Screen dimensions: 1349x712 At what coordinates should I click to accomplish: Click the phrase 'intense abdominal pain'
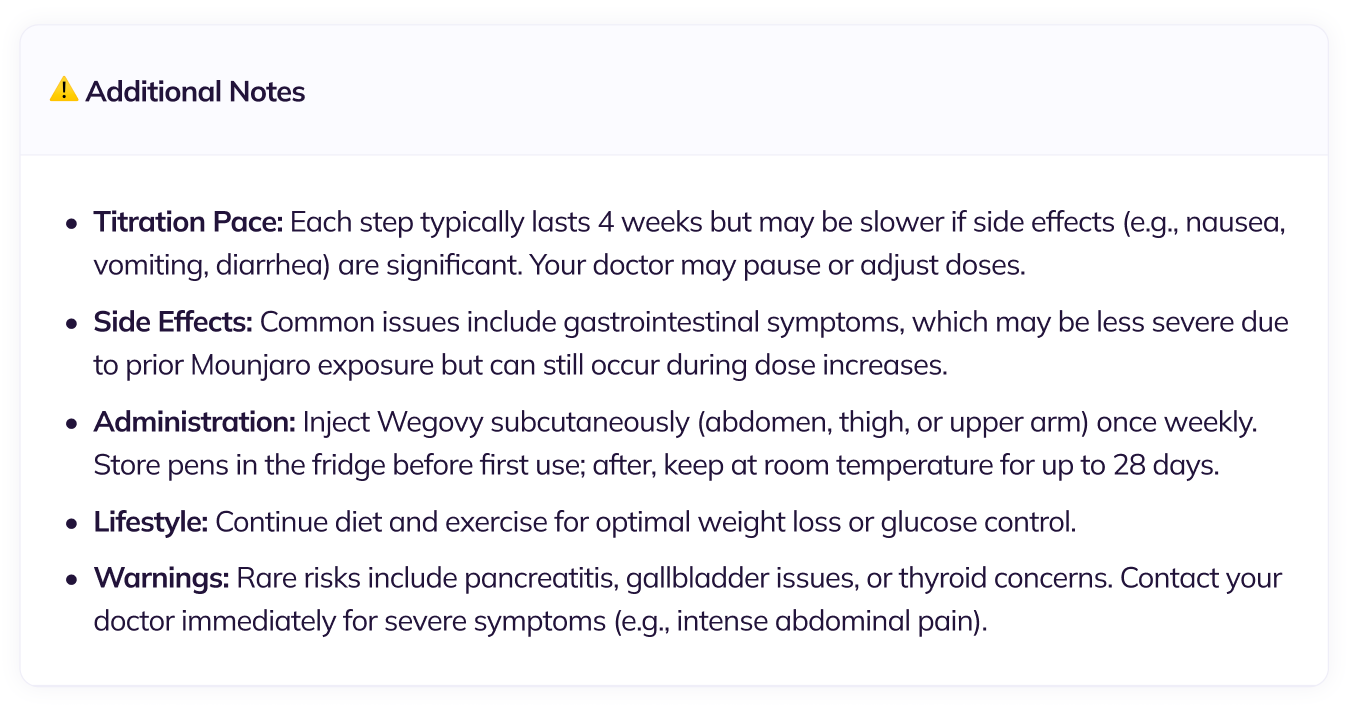point(834,622)
